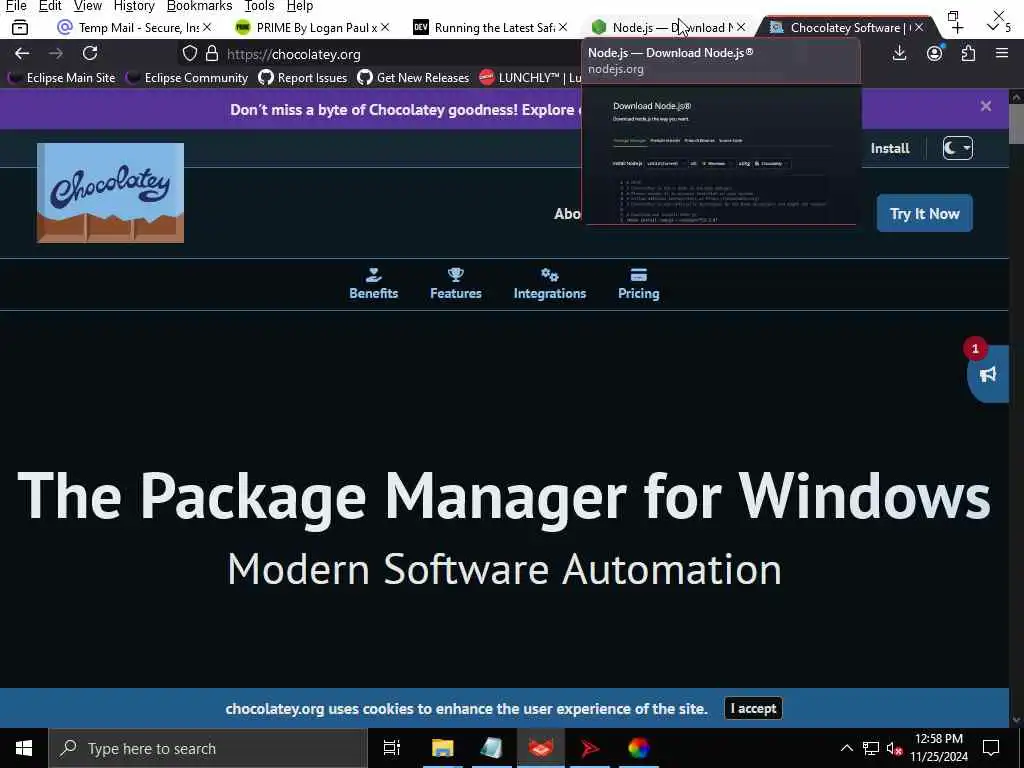Open the Windows notification center

[x=991, y=748]
